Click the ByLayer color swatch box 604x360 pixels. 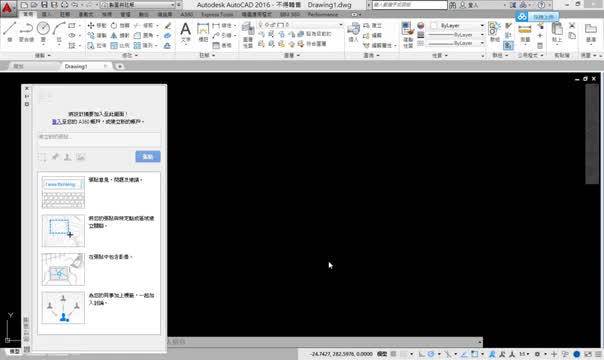click(x=434, y=25)
